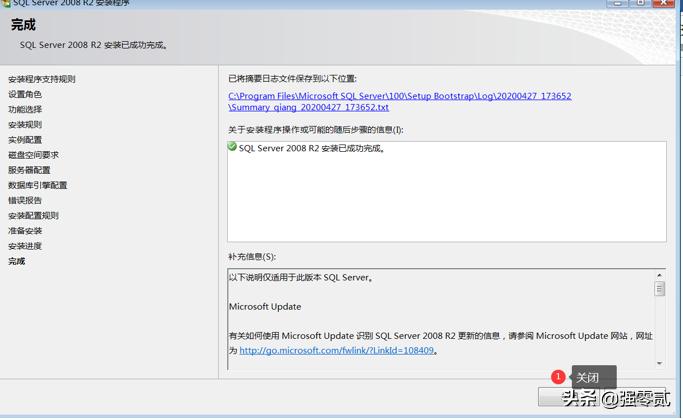Click the green success checkmark icon
Screen dimensions: 683x420
click(x=232, y=147)
